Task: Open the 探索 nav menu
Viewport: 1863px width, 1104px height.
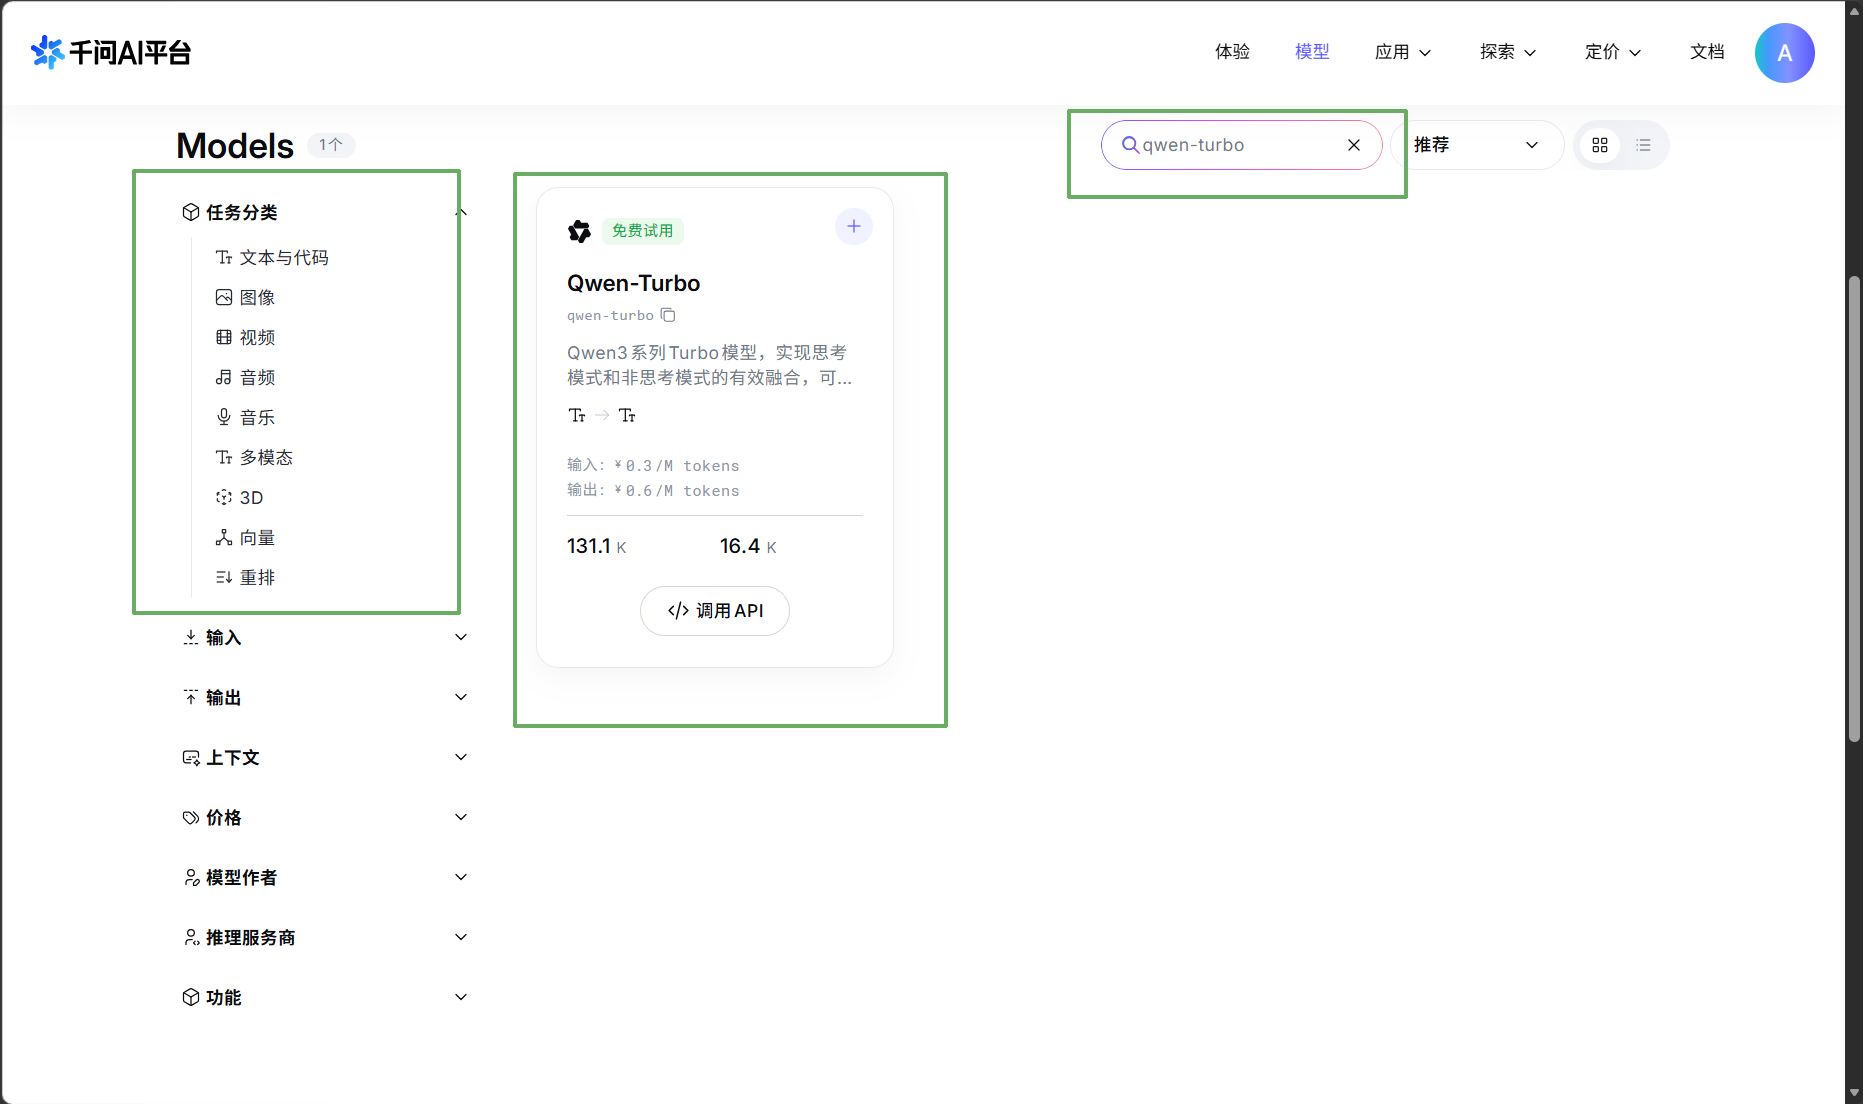Action: pyautogui.click(x=1508, y=52)
